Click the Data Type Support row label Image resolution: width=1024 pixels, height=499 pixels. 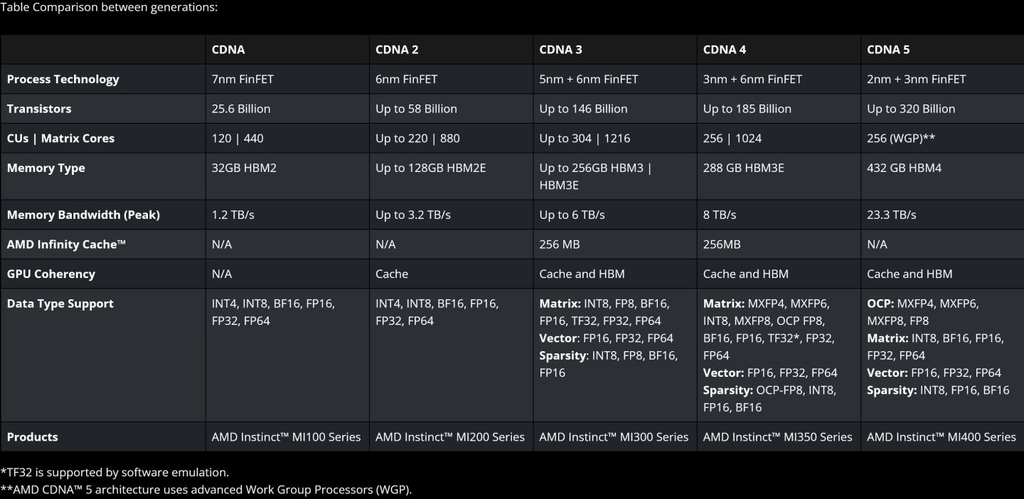tap(60, 304)
